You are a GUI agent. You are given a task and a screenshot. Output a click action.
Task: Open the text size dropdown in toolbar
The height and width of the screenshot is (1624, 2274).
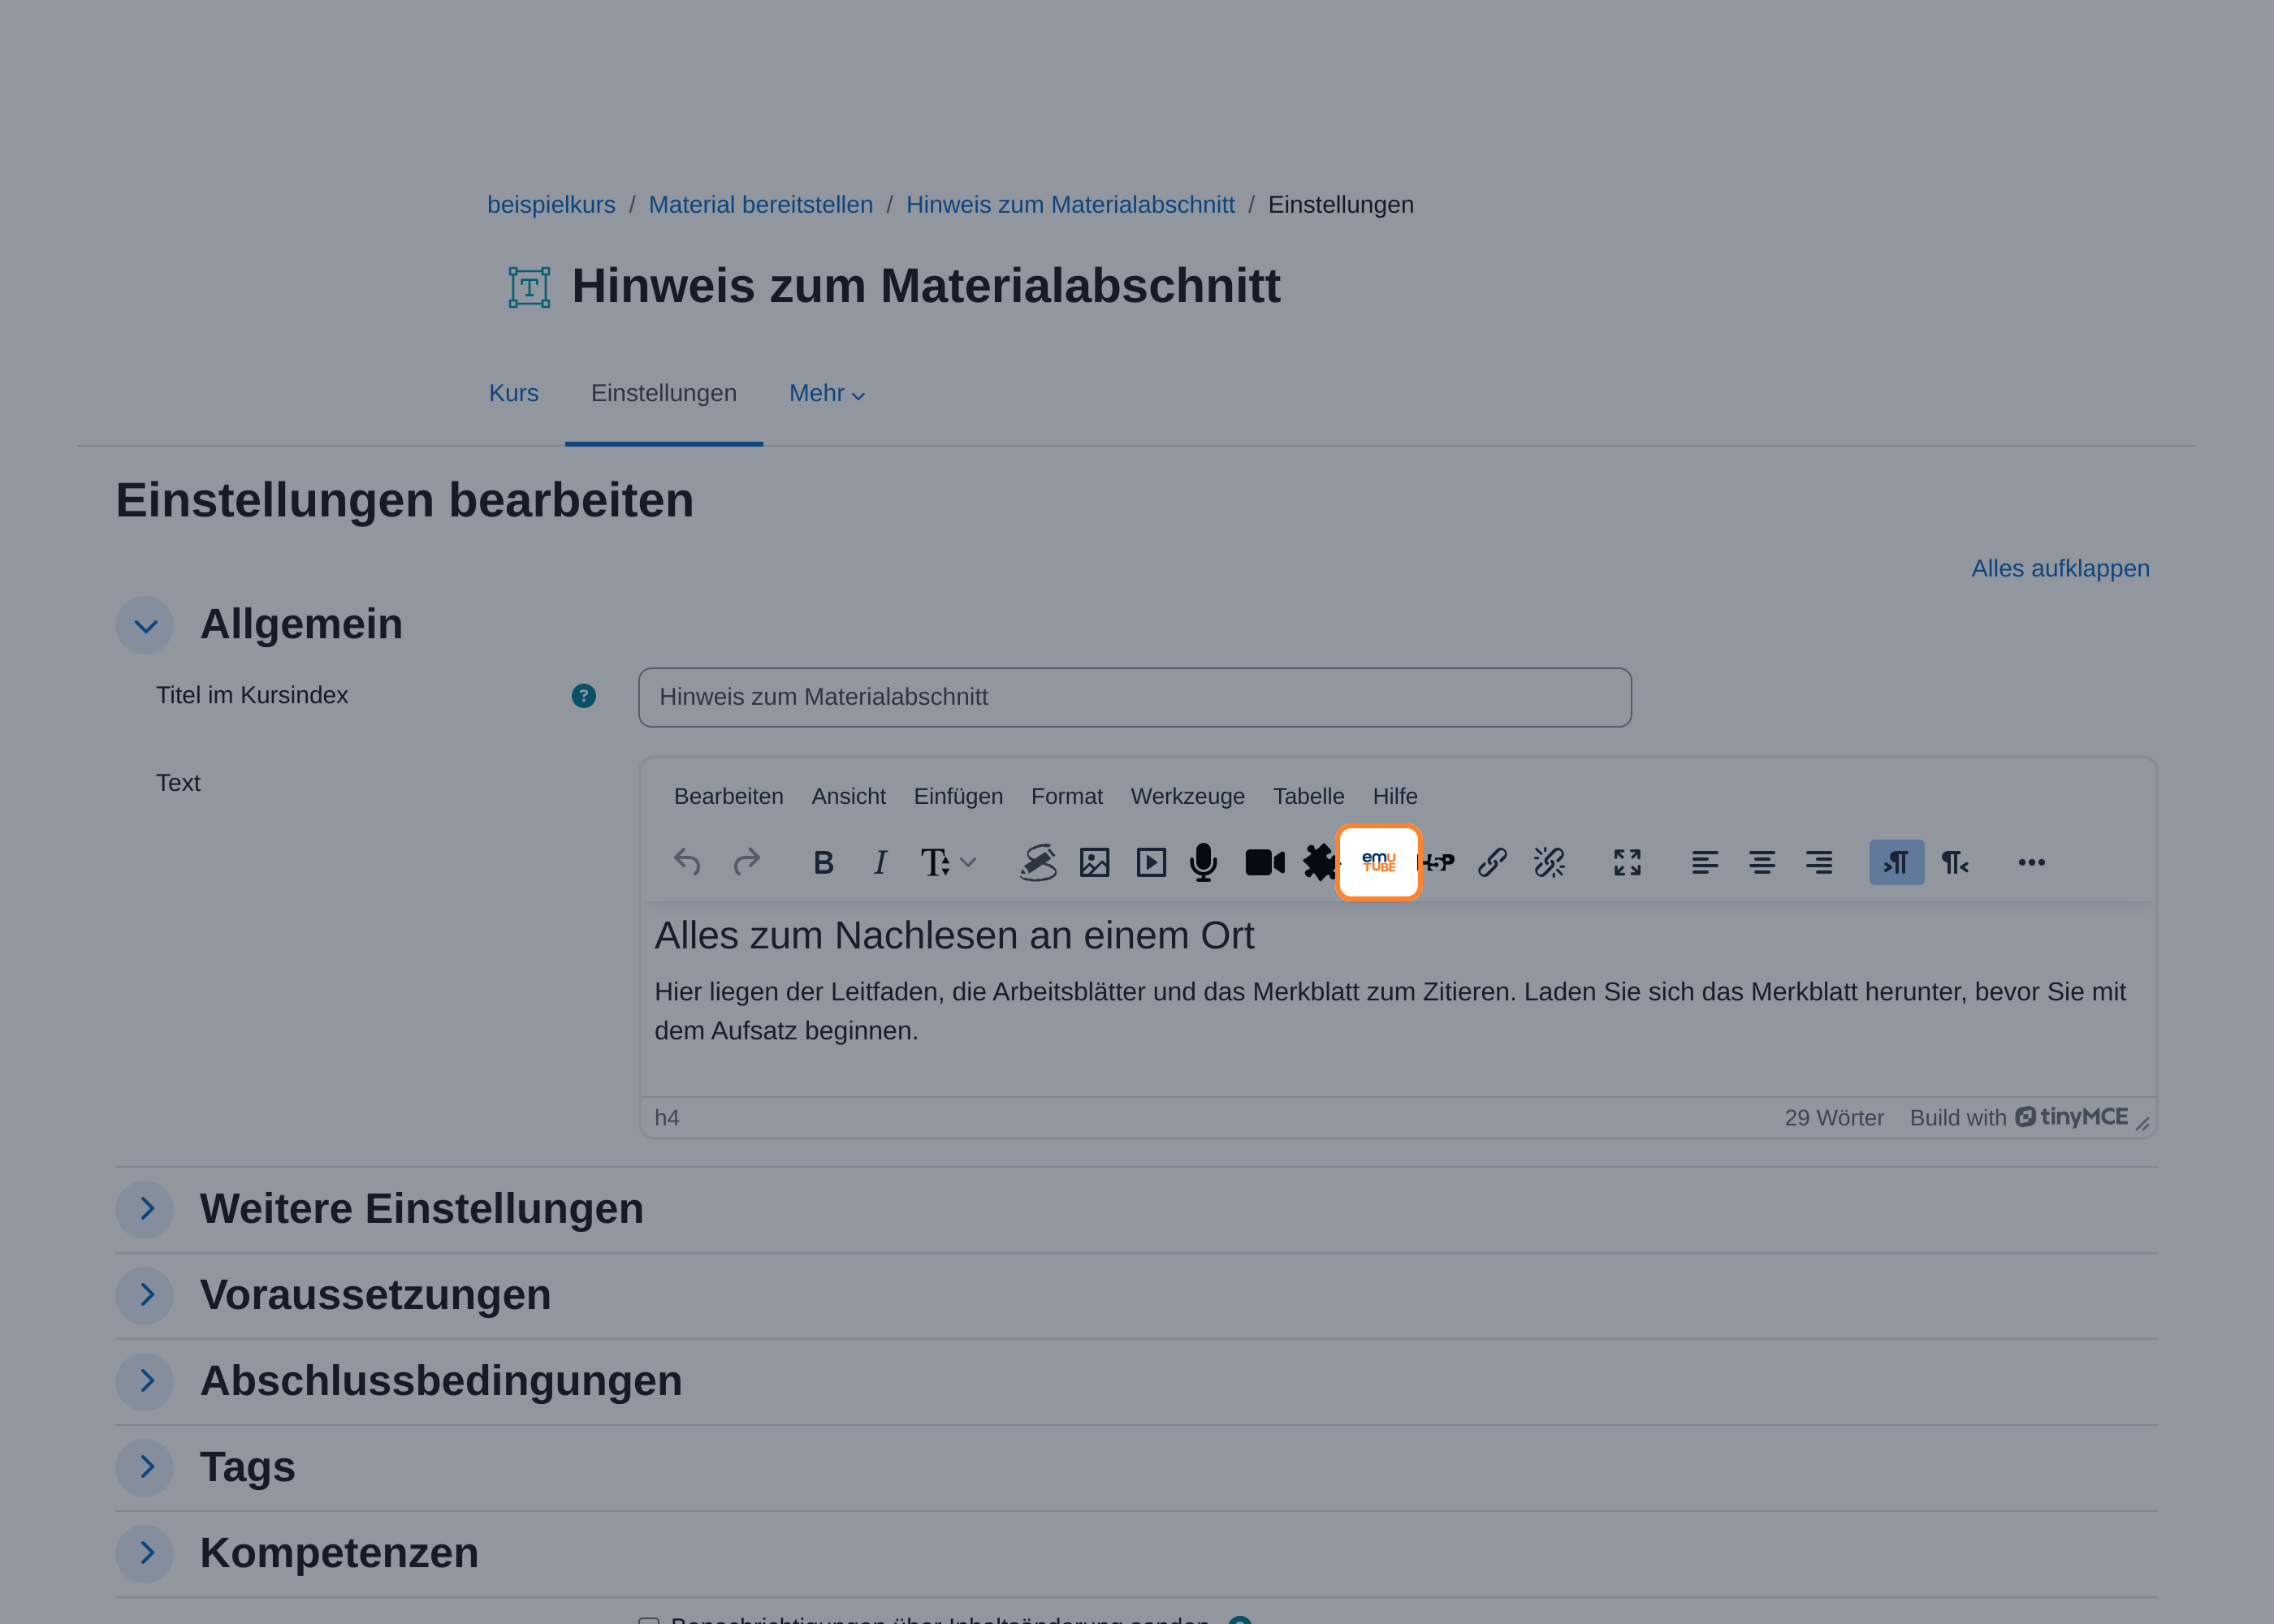947,862
